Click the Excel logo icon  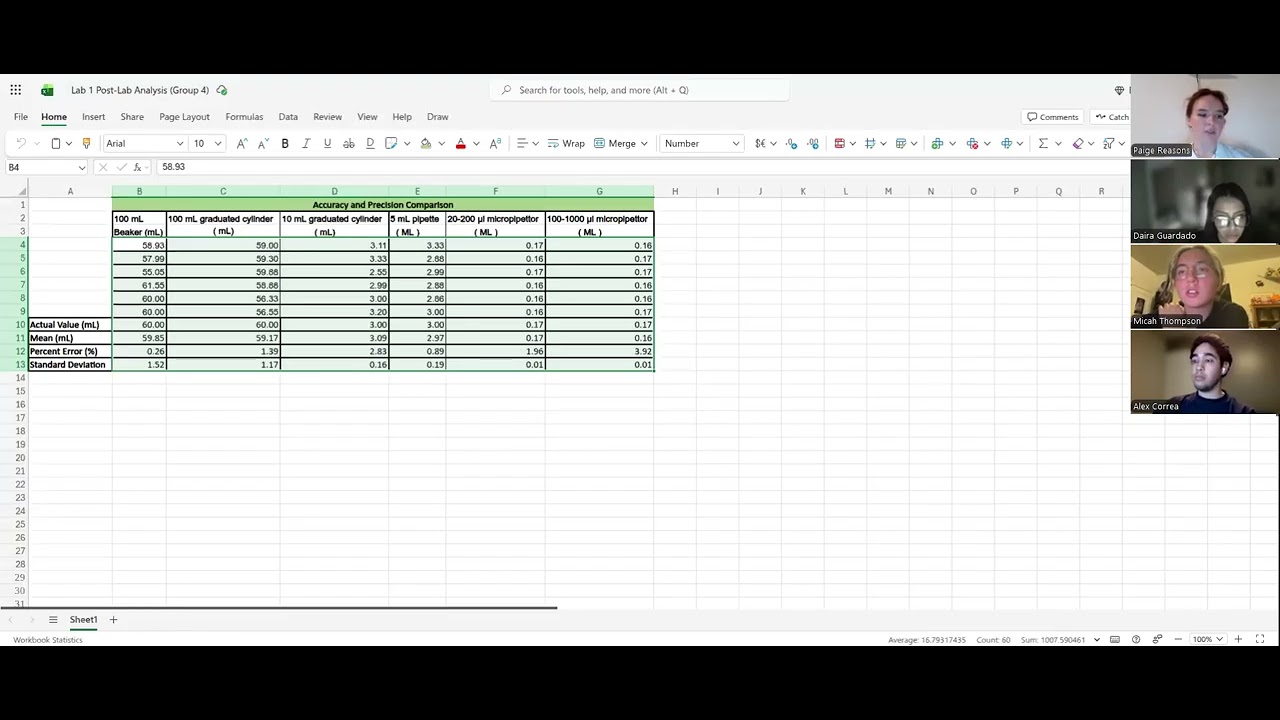tap(47, 90)
